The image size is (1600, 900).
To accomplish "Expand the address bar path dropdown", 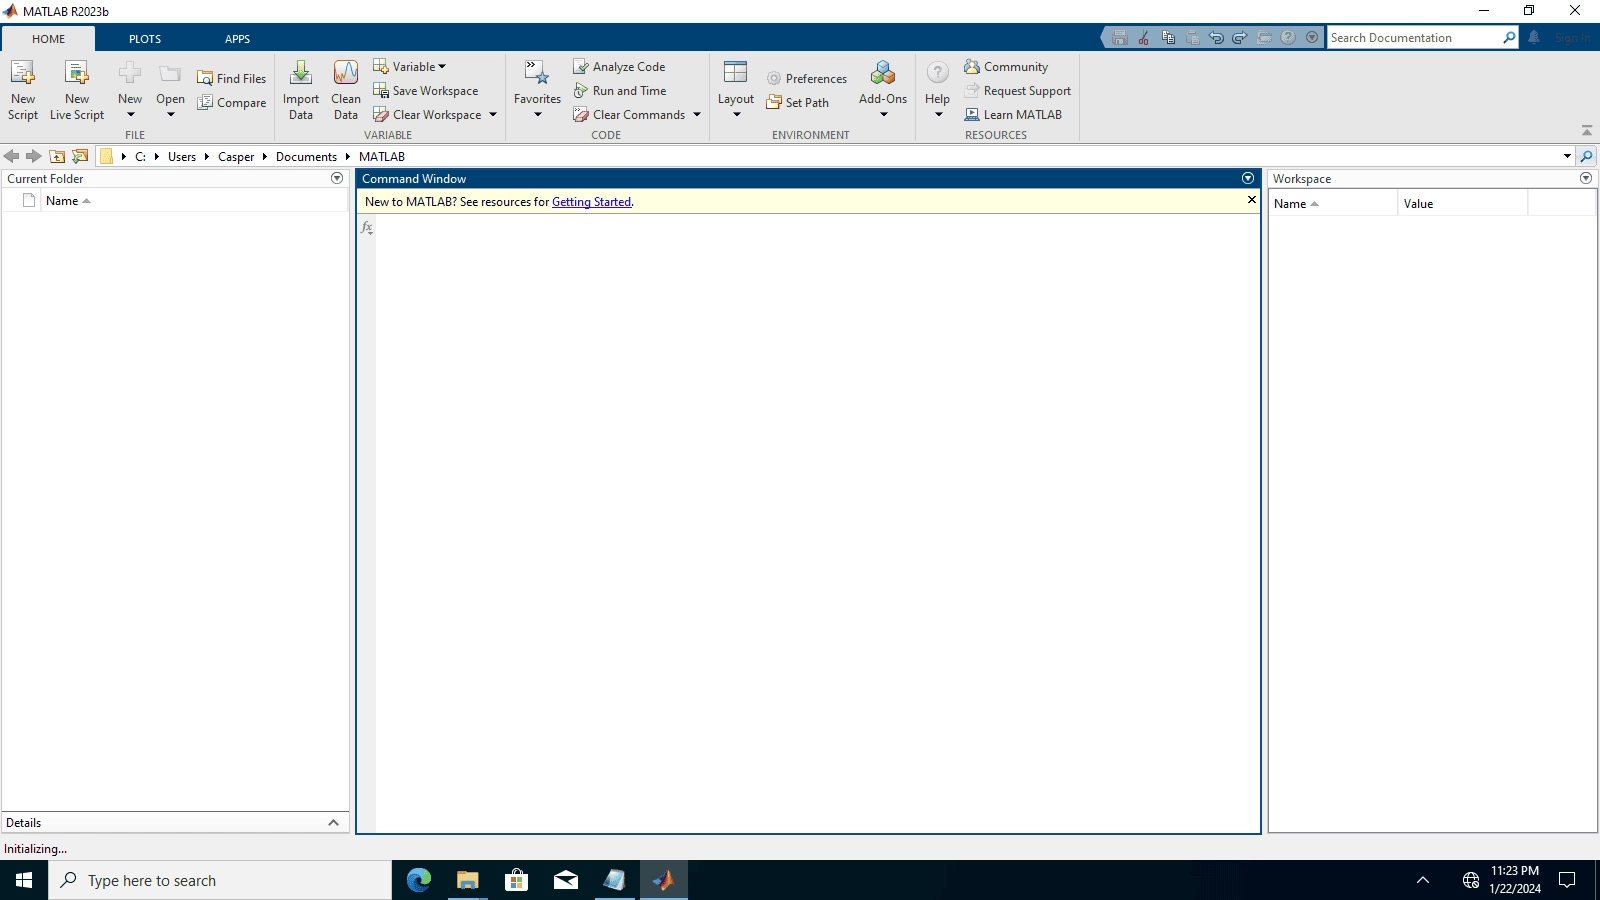I will pos(1567,156).
